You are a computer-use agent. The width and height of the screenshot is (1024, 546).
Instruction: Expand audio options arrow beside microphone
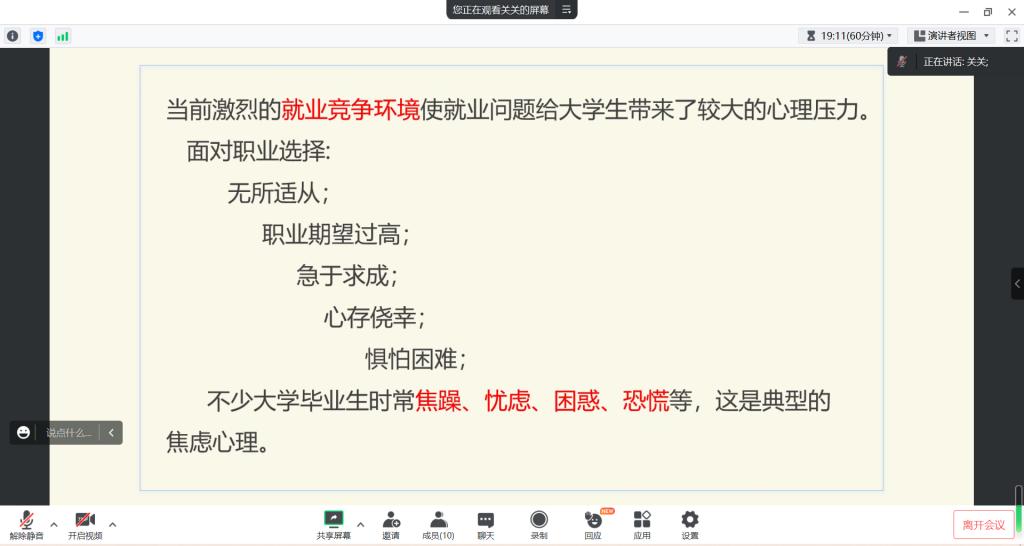click(x=54, y=524)
